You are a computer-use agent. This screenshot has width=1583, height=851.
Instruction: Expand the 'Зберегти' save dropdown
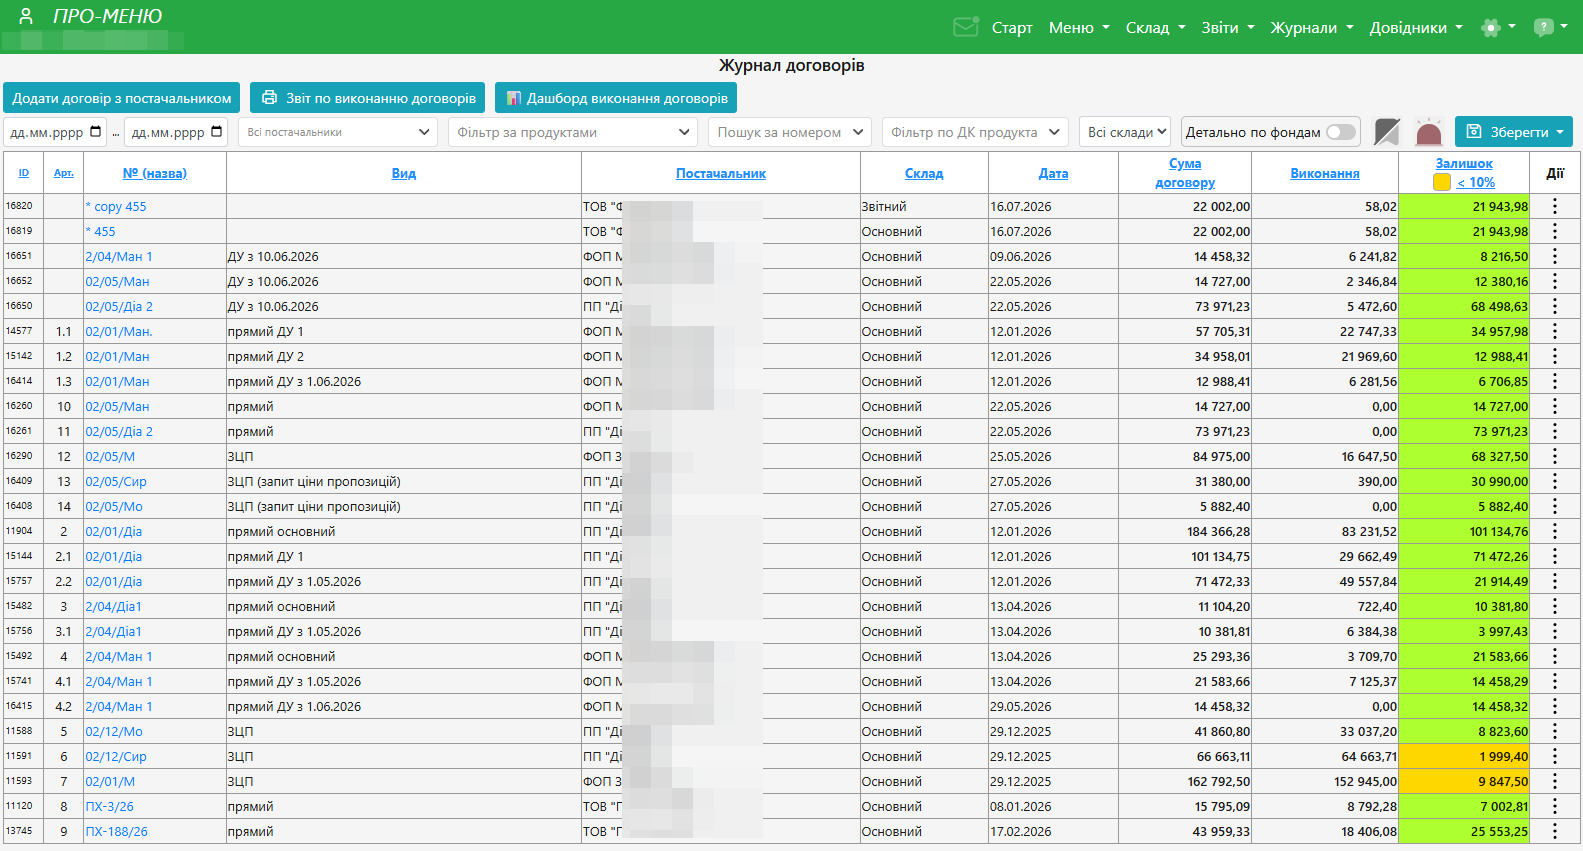click(x=1513, y=132)
